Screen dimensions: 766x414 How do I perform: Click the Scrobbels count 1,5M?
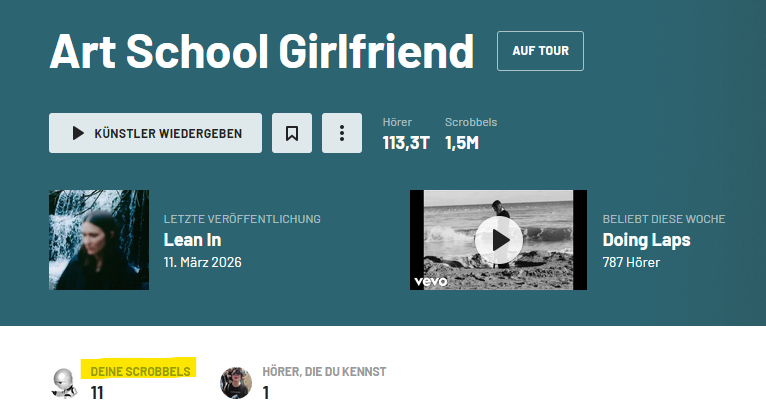(x=462, y=143)
